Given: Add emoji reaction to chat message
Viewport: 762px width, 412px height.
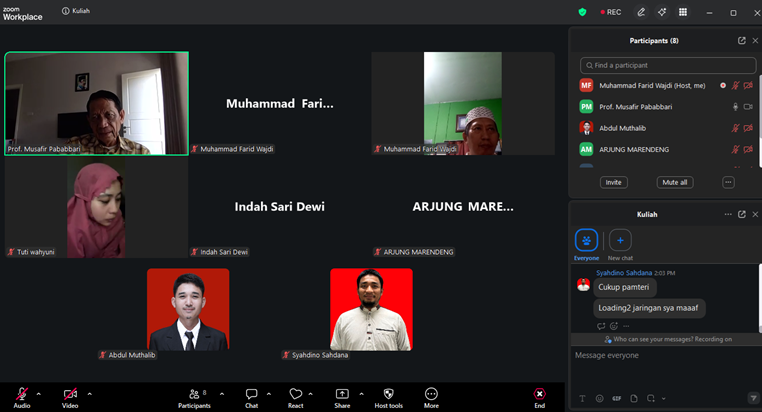Looking at the screenshot, I should click(x=614, y=326).
